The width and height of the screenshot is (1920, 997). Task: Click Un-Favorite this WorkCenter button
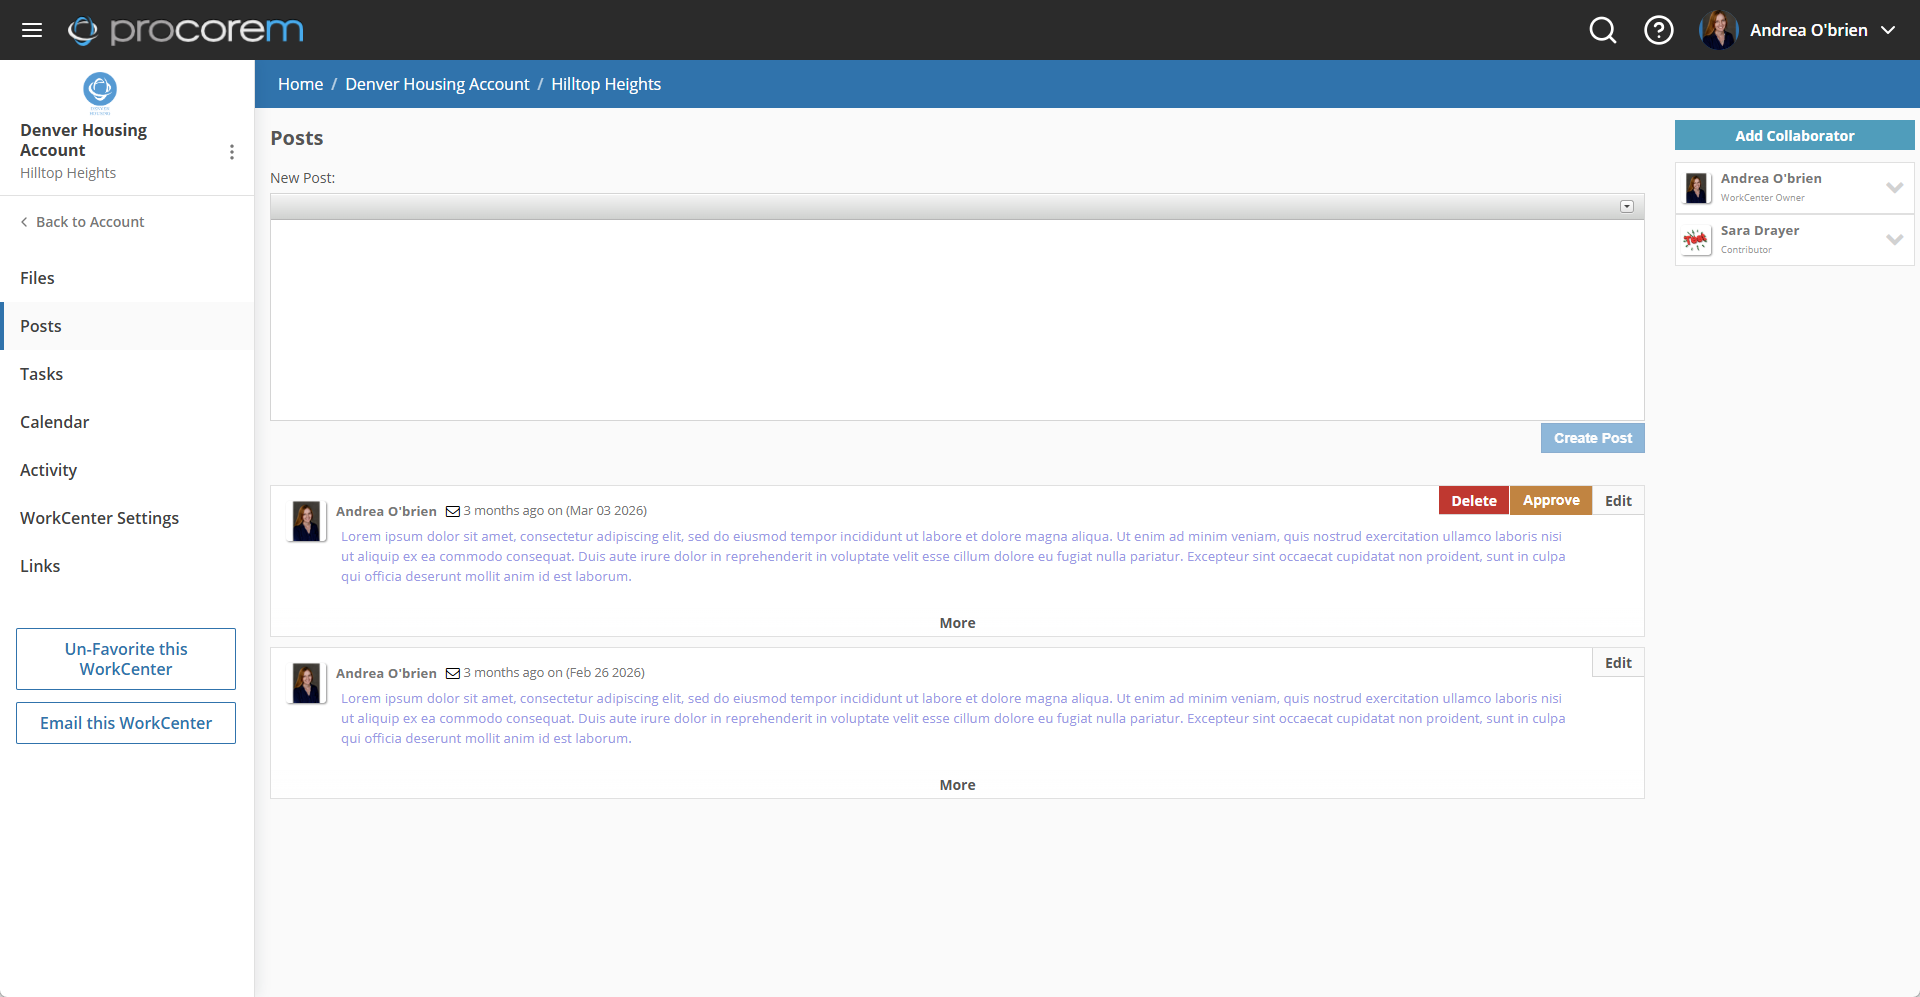click(126, 659)
